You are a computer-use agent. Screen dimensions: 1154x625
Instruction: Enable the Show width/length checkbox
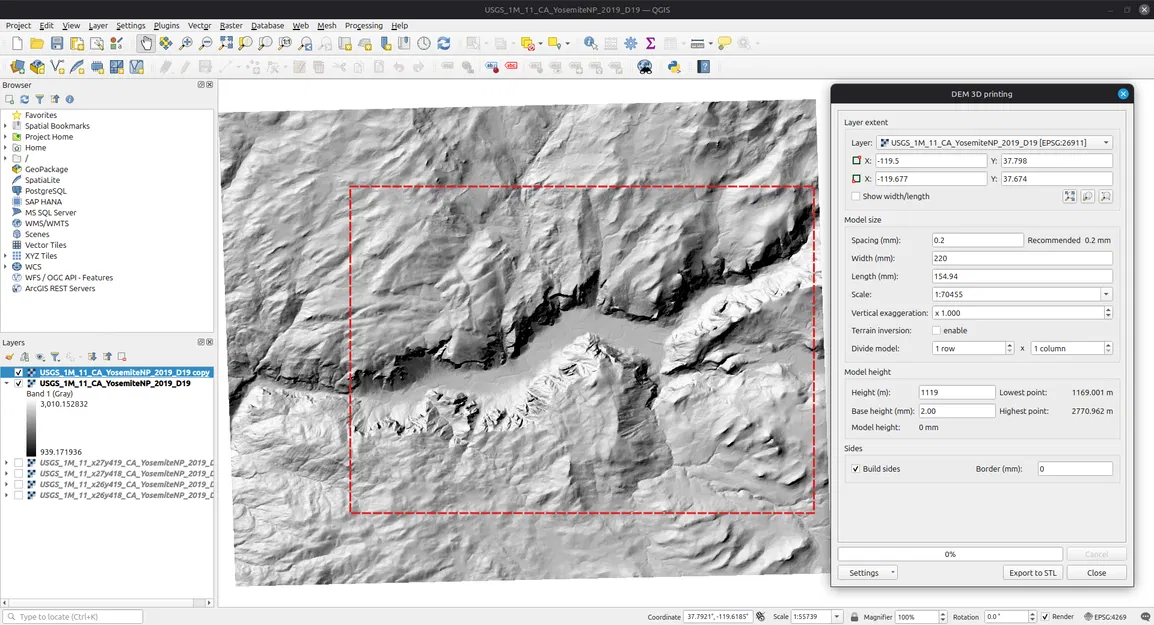pyautogui.click(x=858, y=196)
